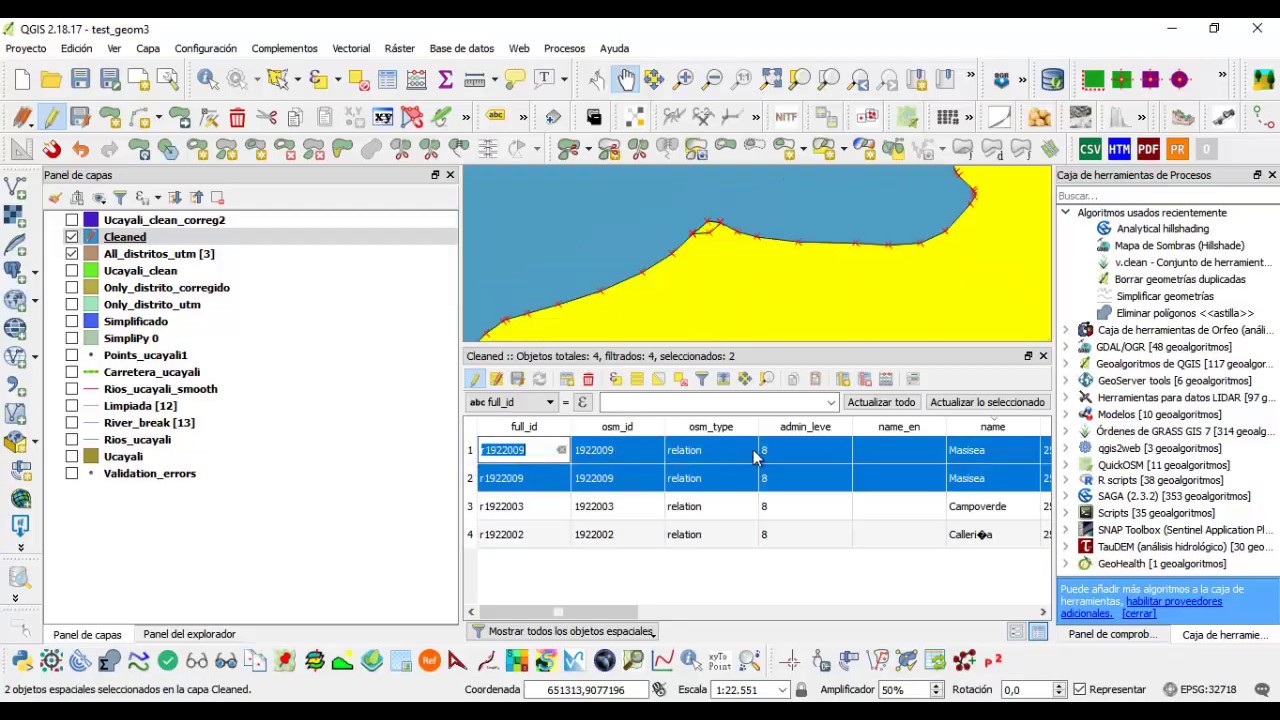Enable the Rios_ucayali layer checkbox

pyautogui.click(x=72, y=440)
